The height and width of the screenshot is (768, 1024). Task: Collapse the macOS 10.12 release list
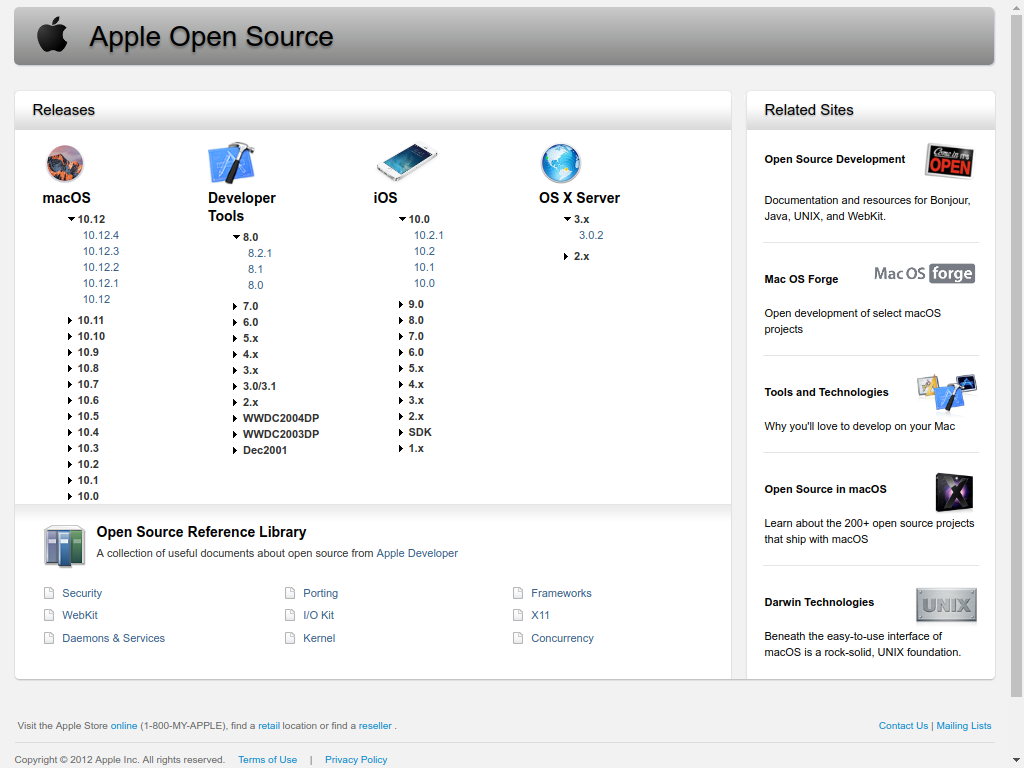[71, 219]
